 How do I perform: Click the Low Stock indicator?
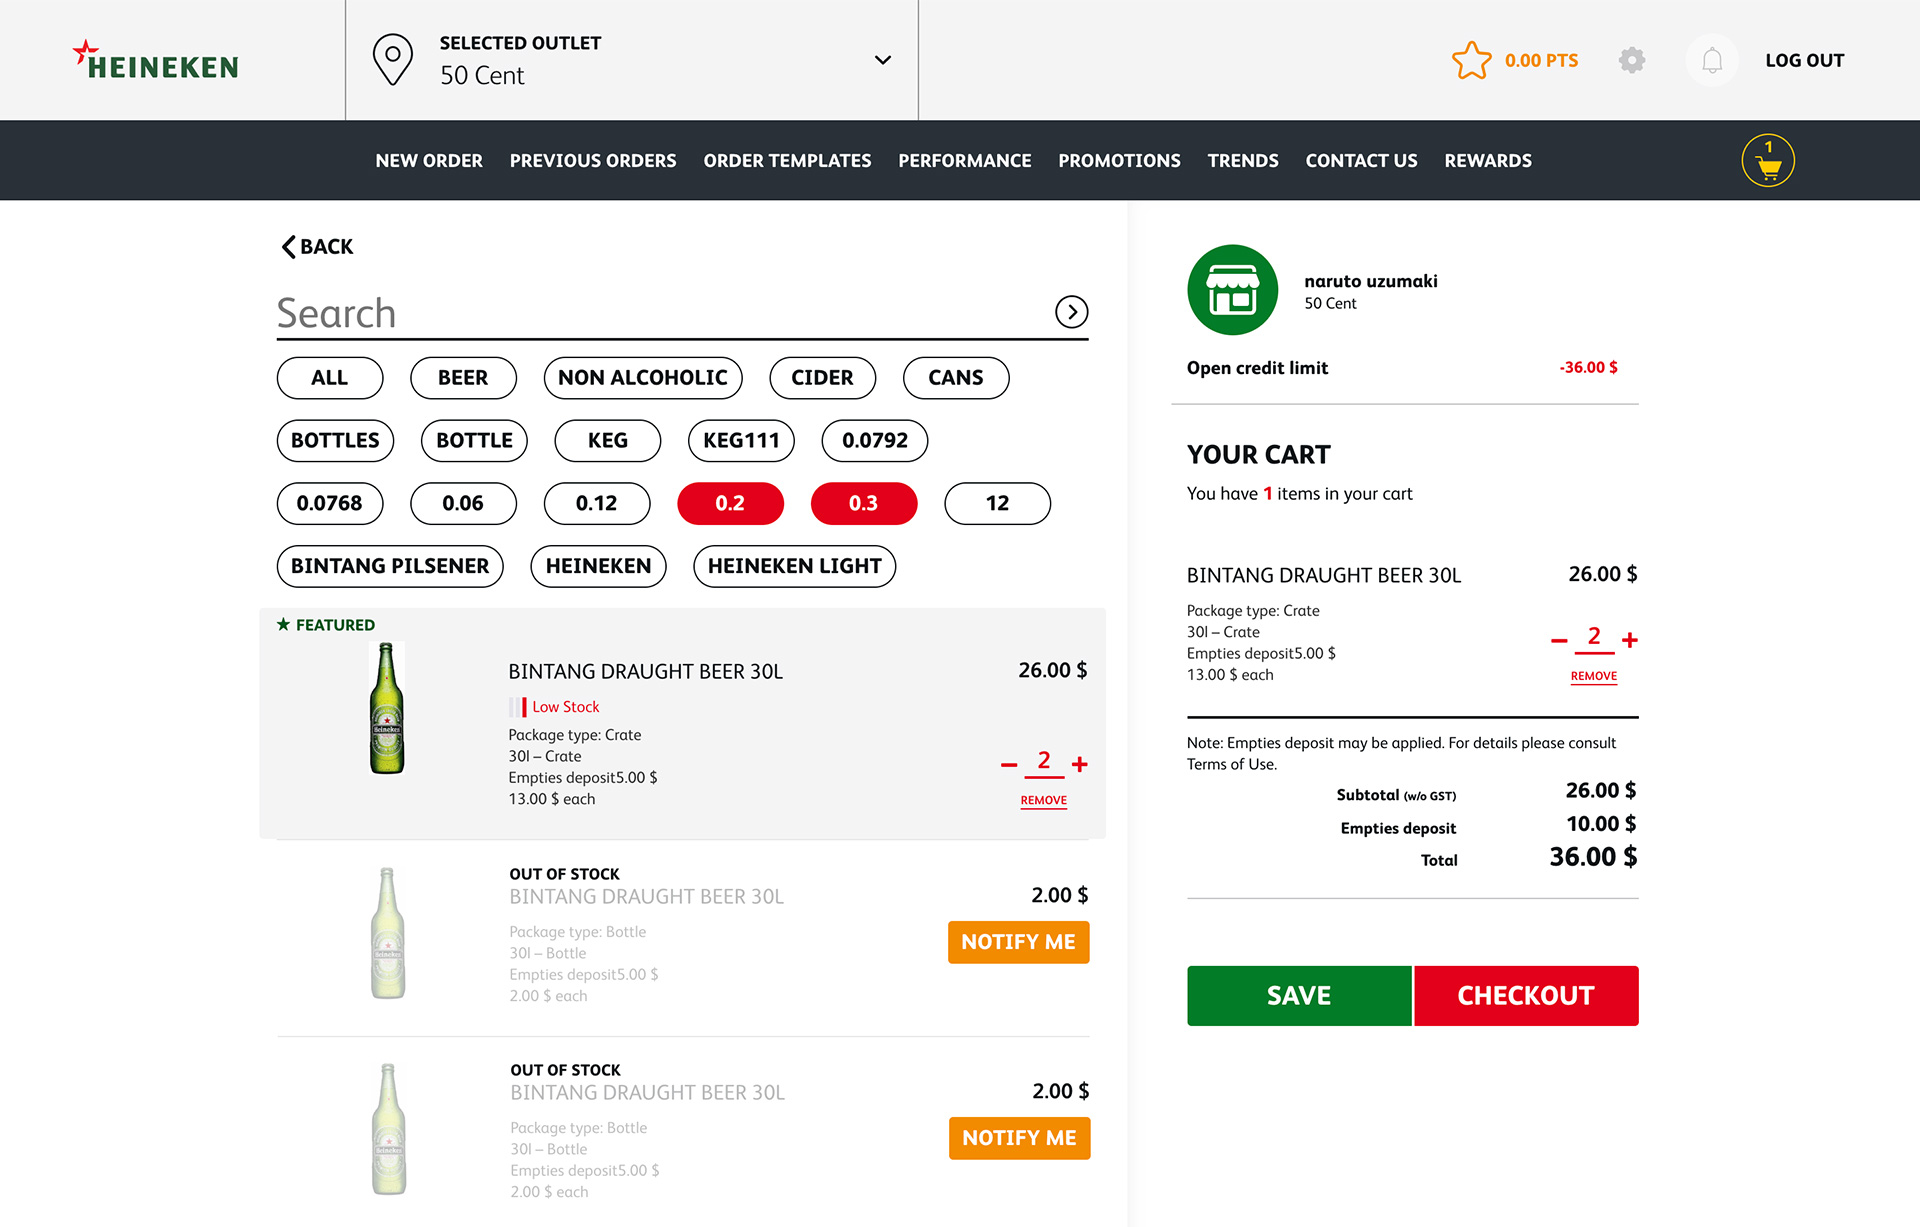[555, 707]
